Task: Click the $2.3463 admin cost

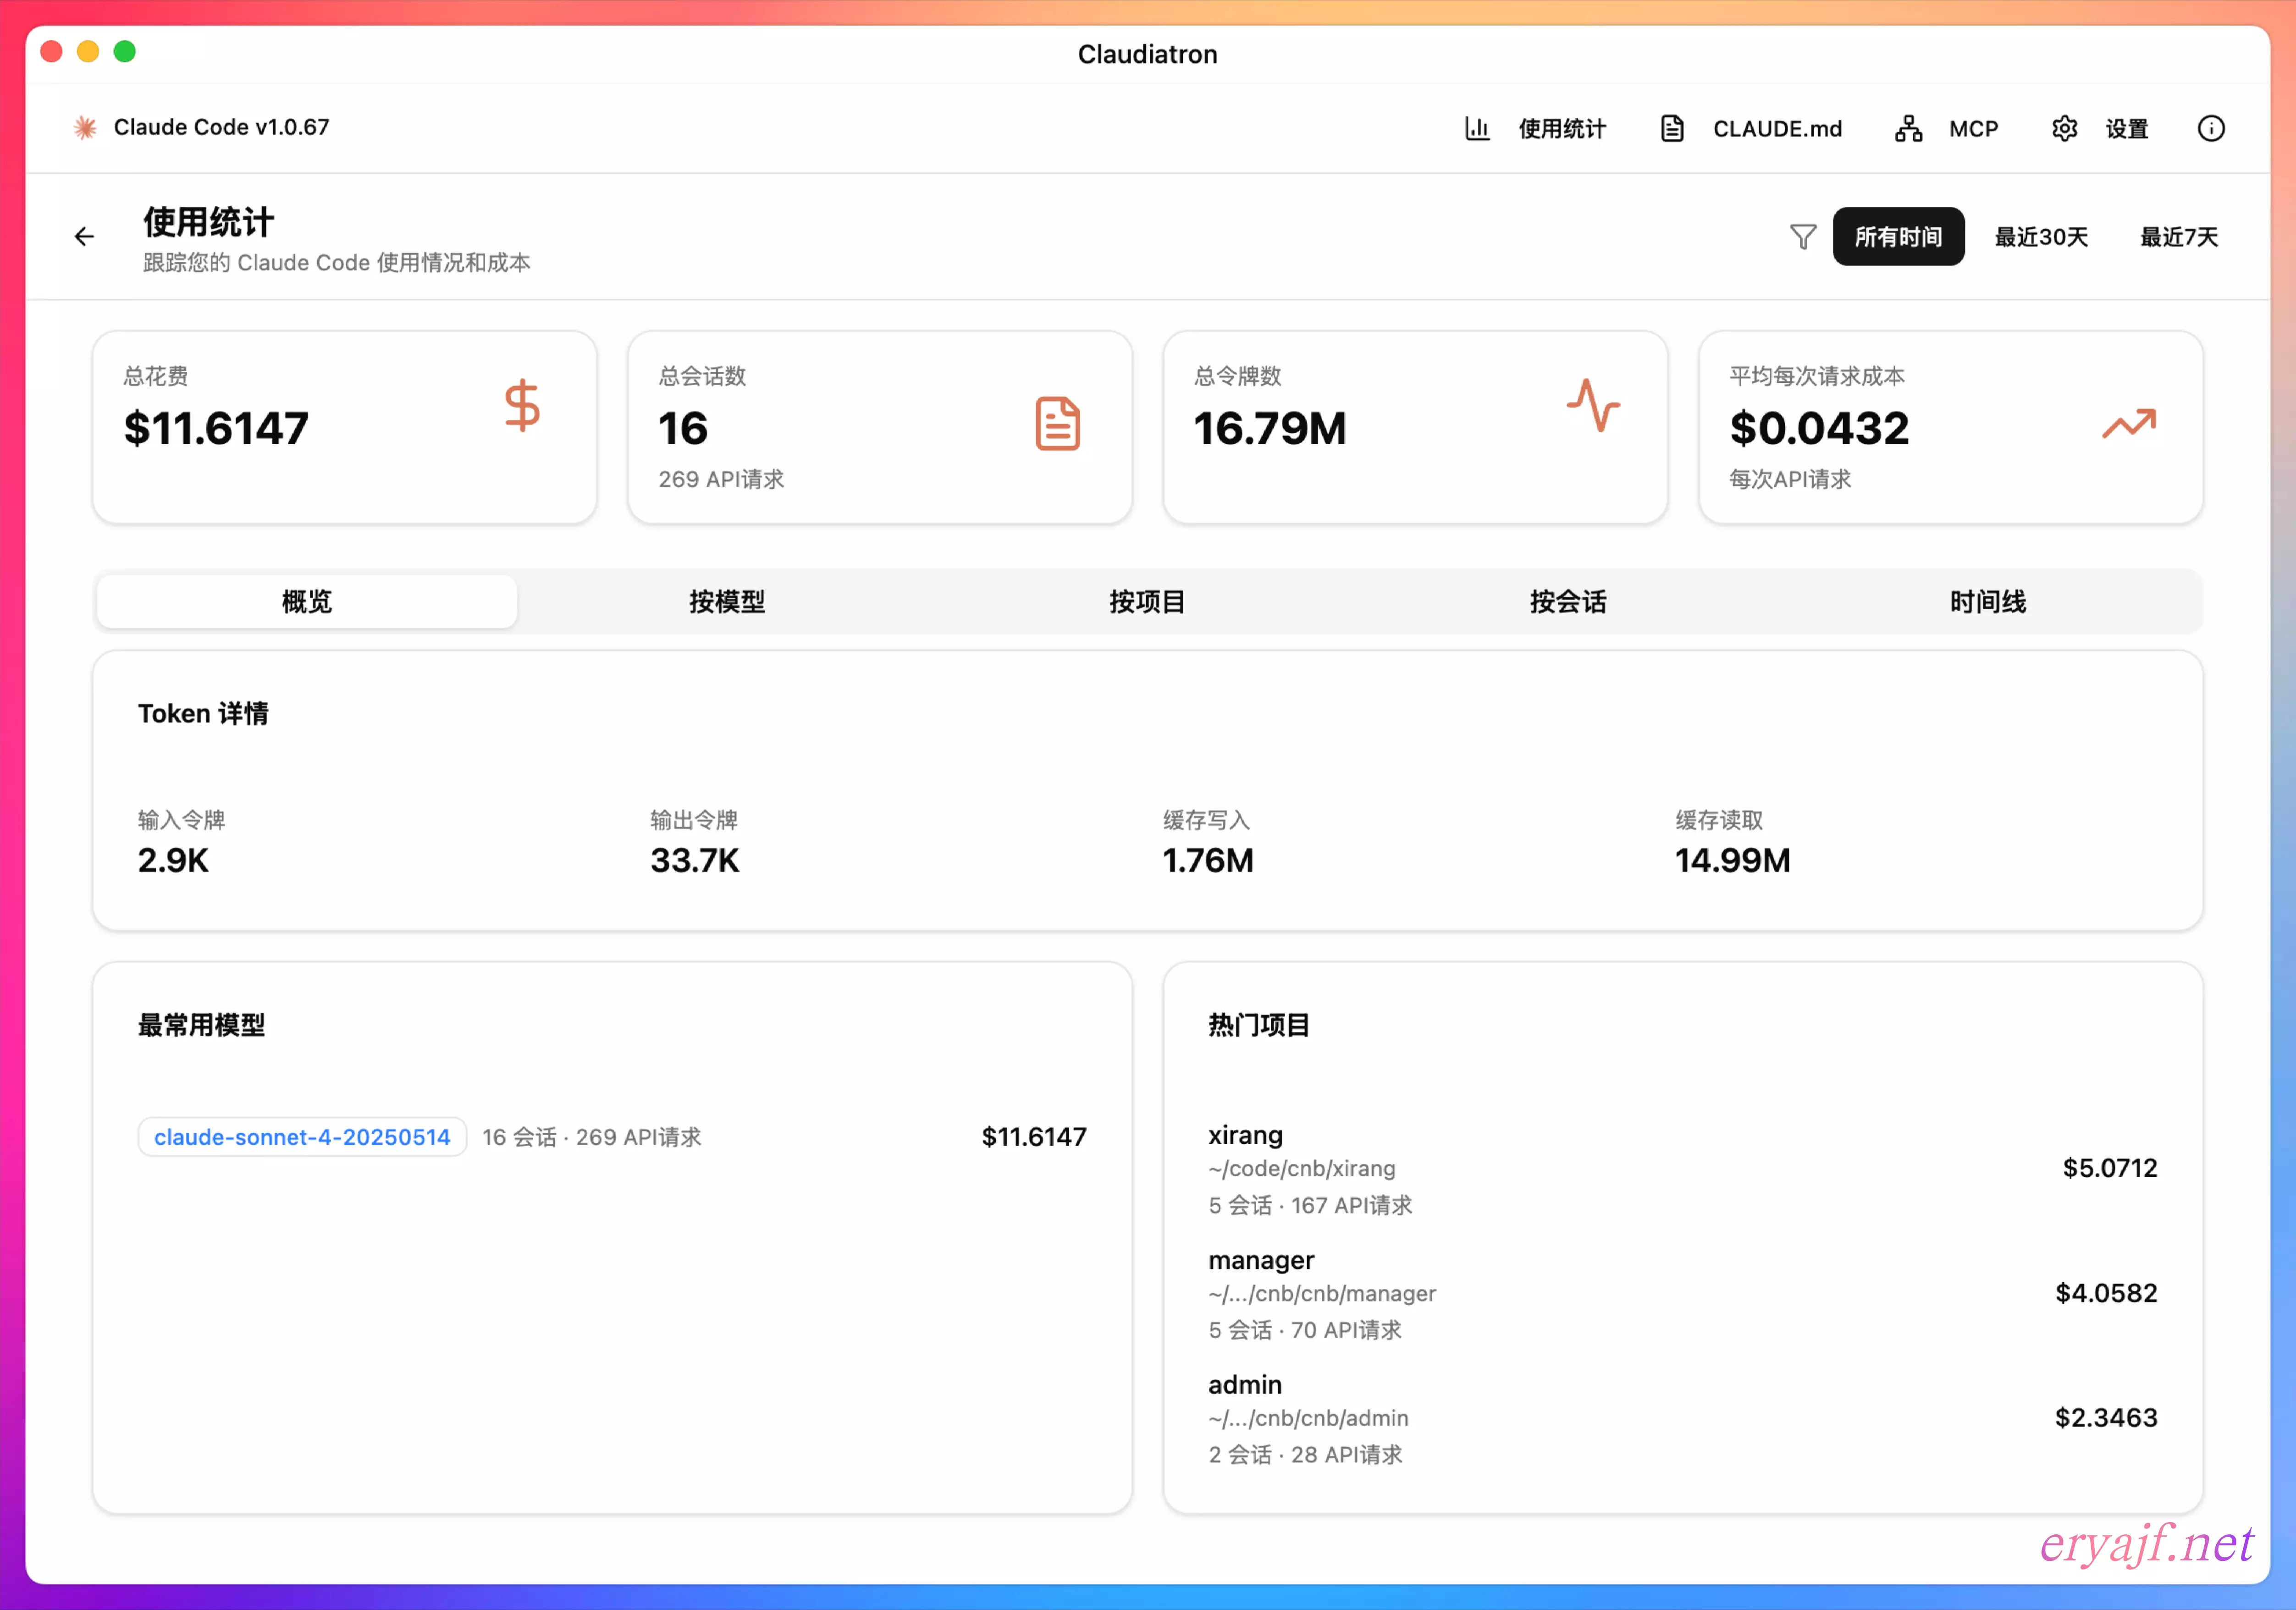Action: point(2106,1418)
